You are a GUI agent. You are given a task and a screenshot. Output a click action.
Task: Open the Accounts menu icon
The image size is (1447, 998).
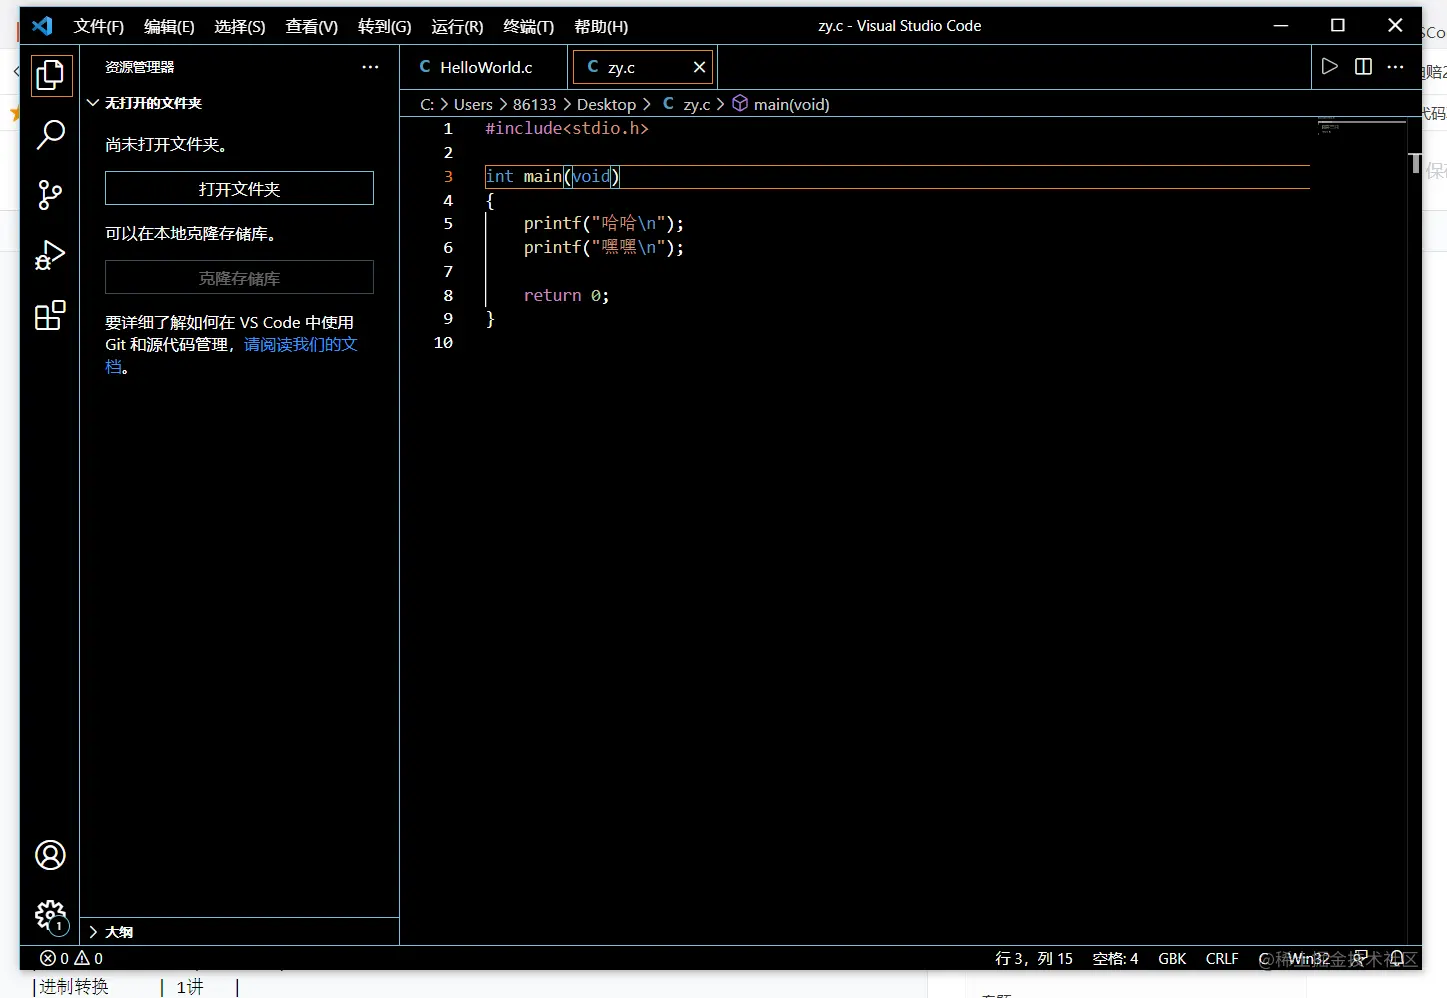50,855
